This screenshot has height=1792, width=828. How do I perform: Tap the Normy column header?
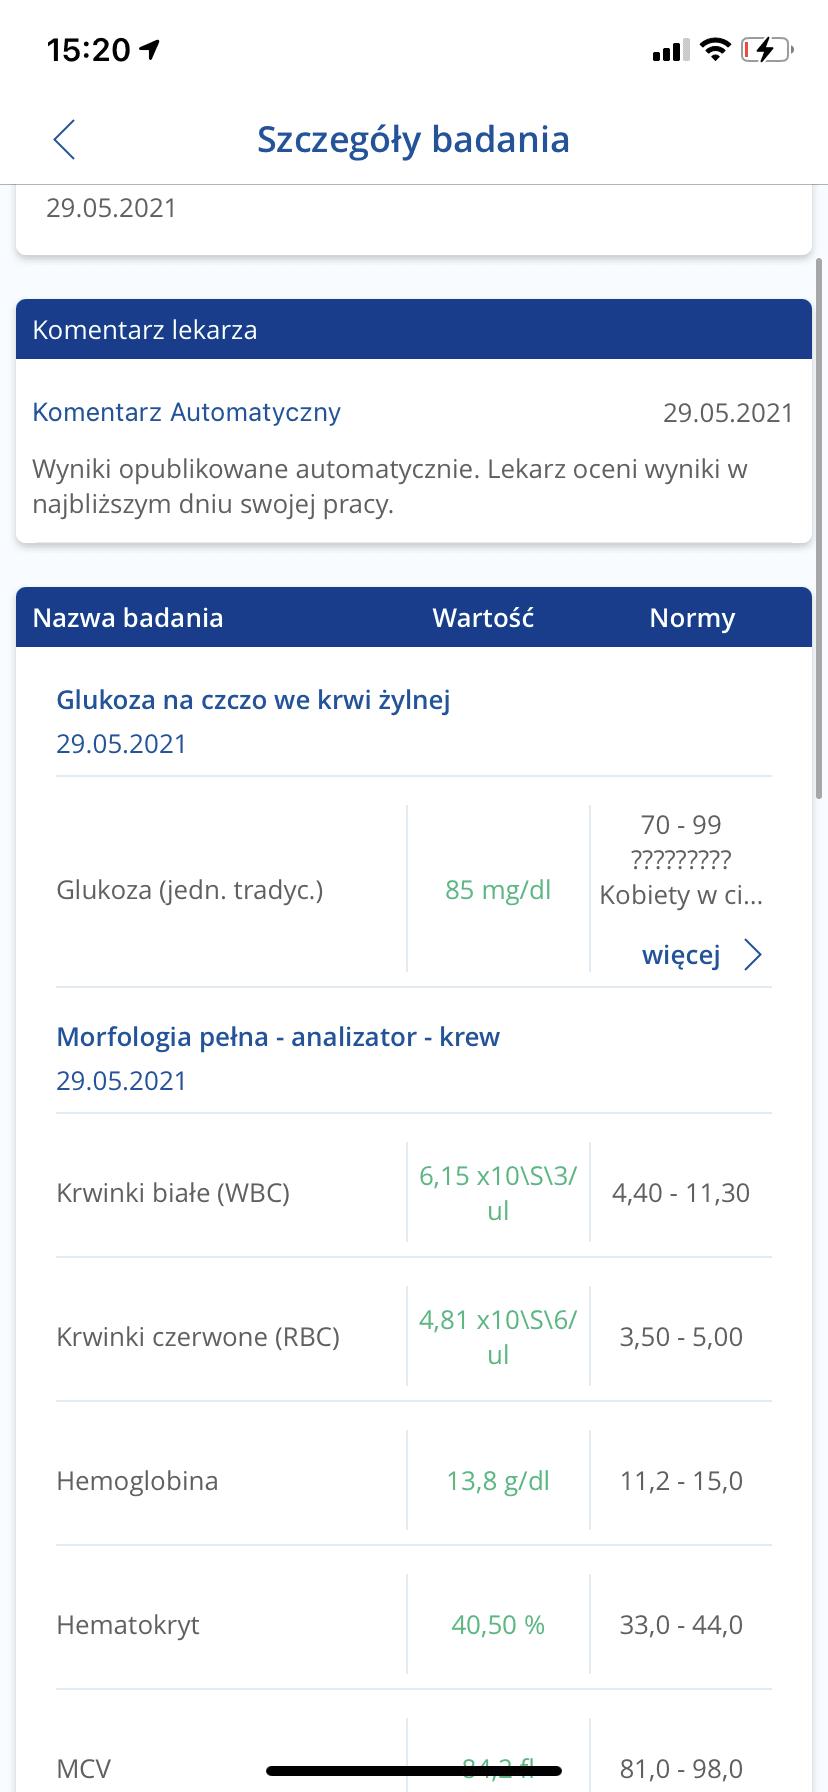tap(692, 618)
